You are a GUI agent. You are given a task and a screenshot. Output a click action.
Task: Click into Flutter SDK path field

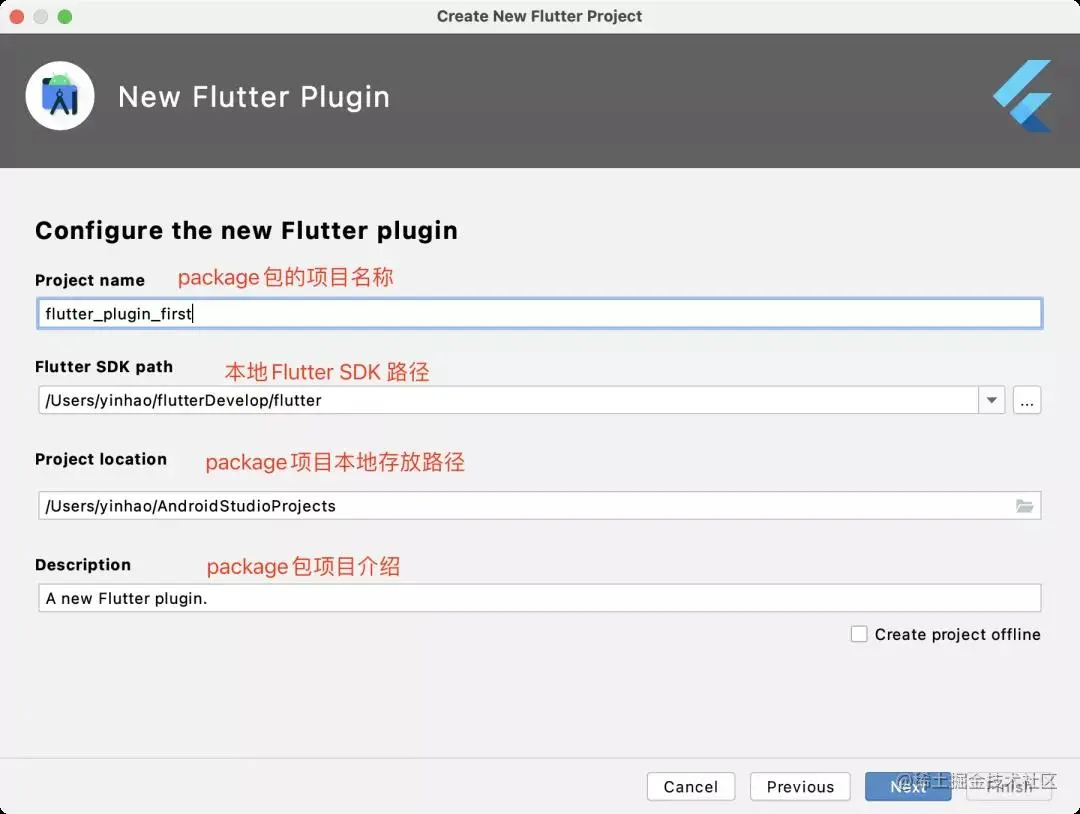tap(508, 400)
